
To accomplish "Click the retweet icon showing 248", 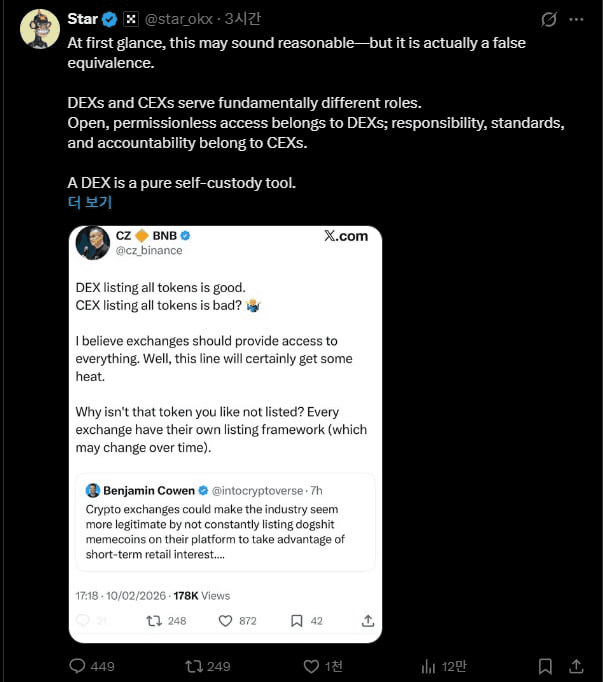I will point(154,621).
